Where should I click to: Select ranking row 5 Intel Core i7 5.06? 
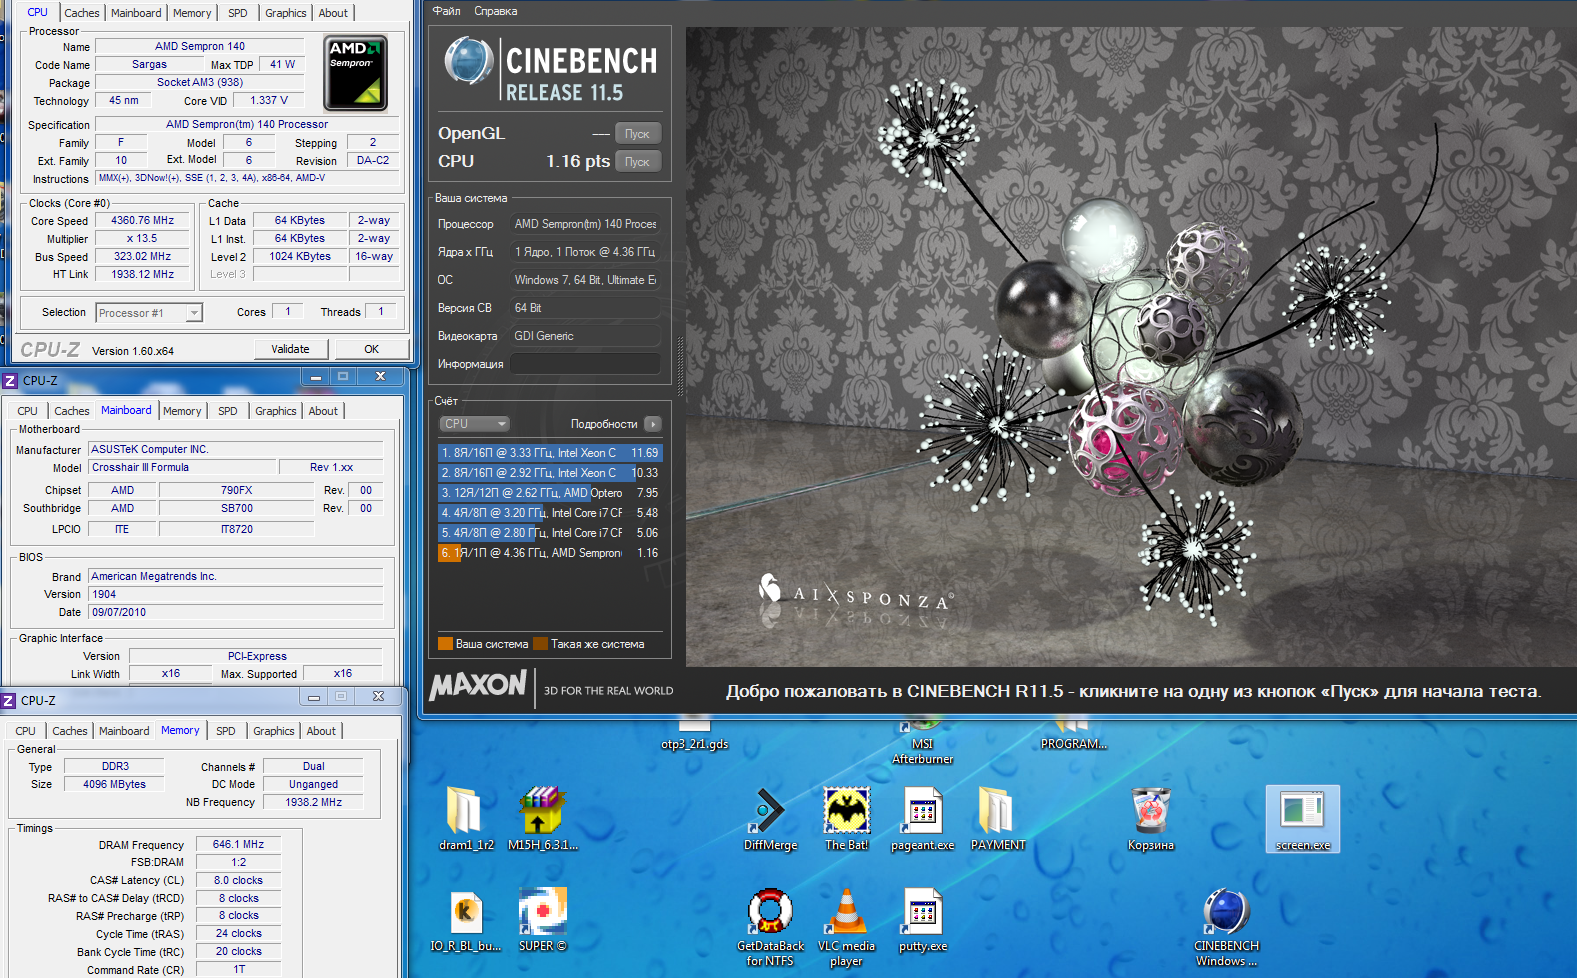(x=550, y=533)
